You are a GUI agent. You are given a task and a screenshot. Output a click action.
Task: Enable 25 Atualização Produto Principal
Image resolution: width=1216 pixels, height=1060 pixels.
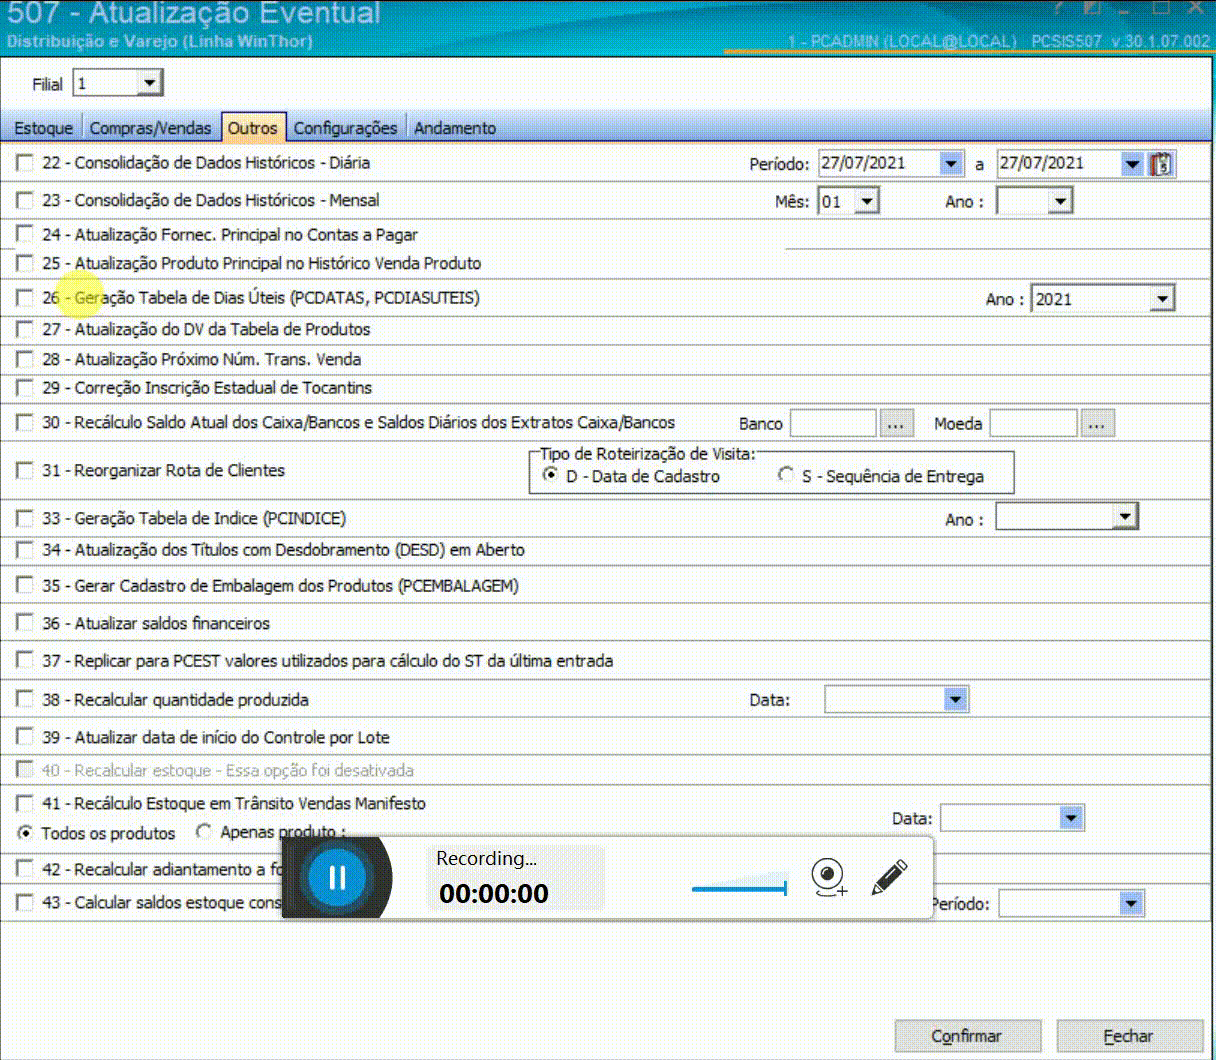pos(25,263)
